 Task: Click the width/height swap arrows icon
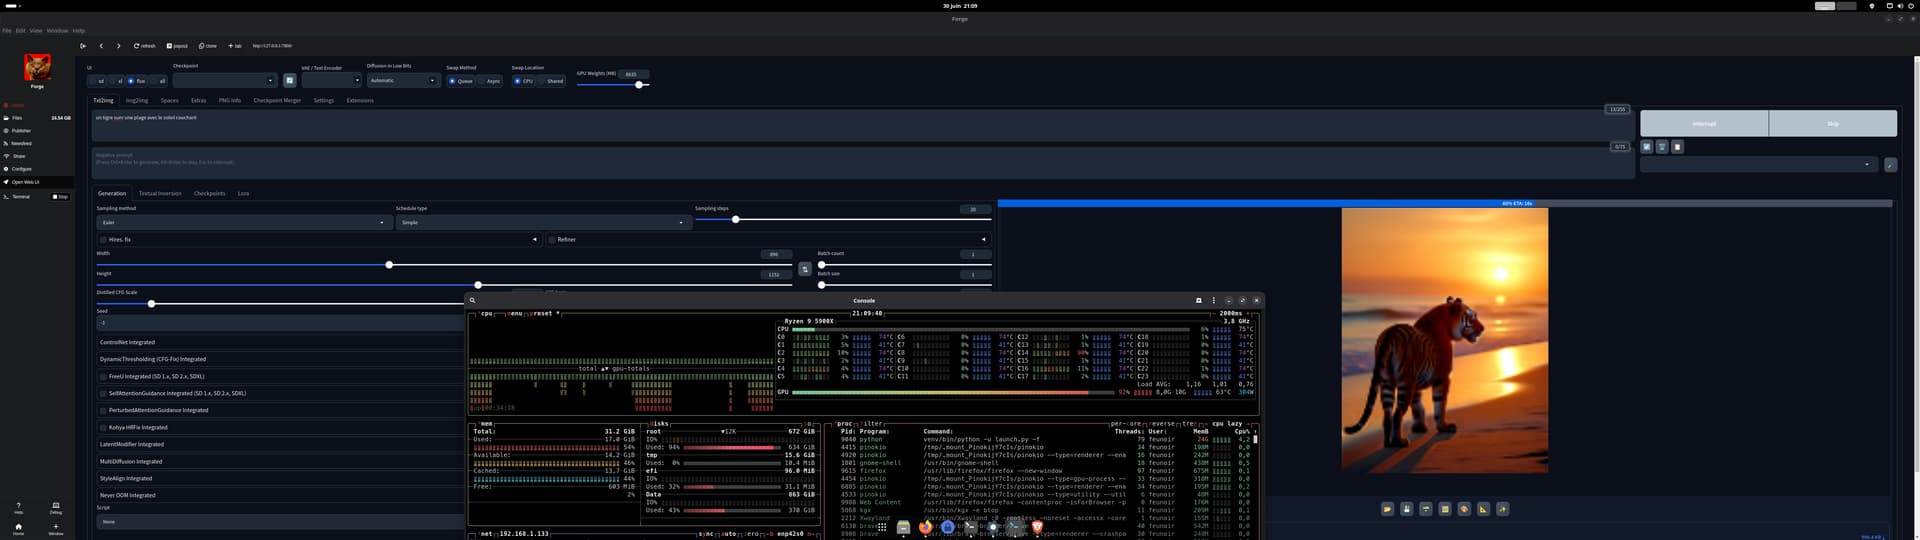coord(805,269)
